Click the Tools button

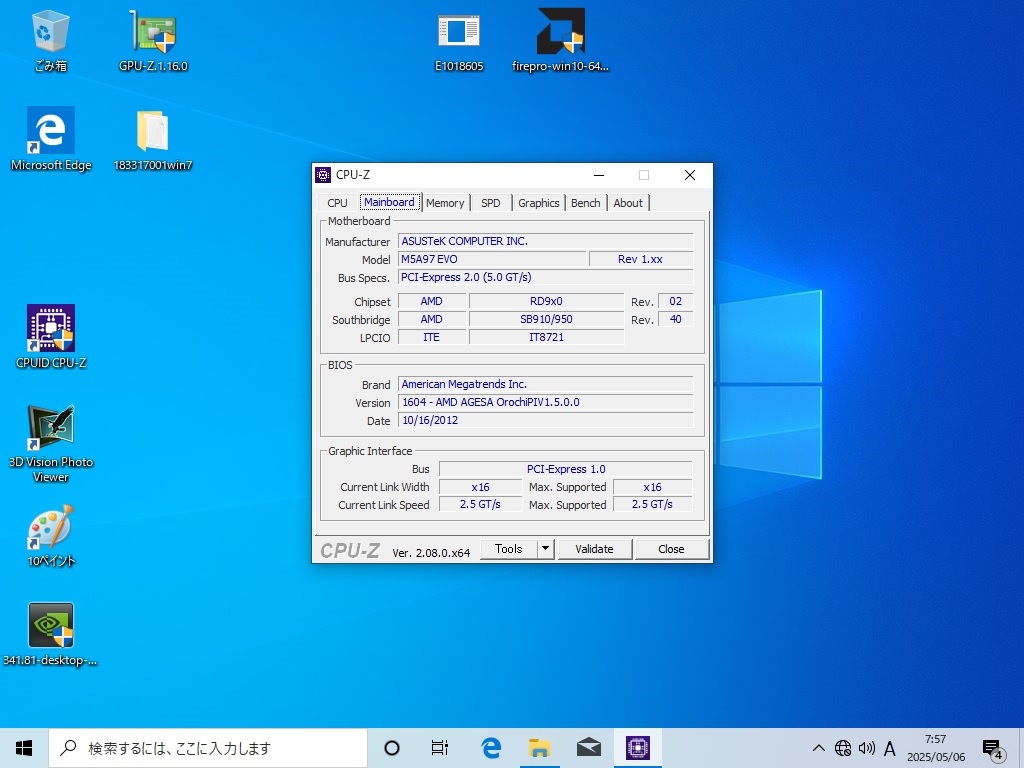click(x=509, y=549)
